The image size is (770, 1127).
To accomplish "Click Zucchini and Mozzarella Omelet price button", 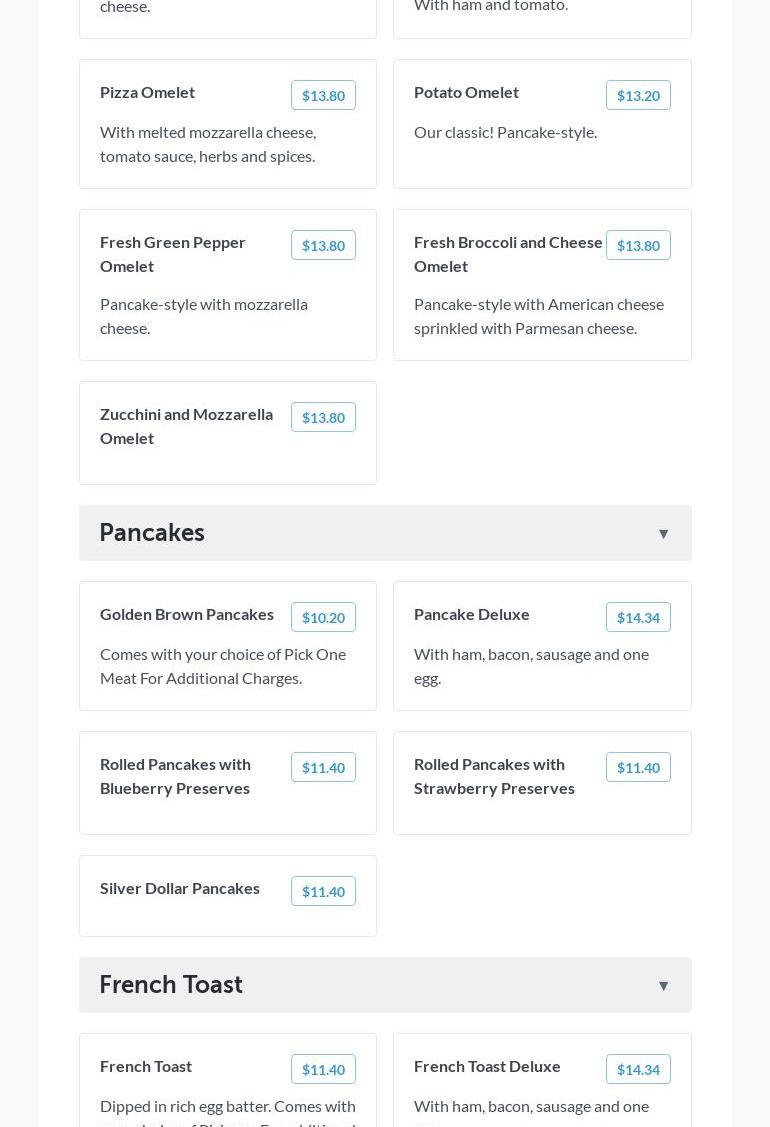I will click(x=323, y=418).
